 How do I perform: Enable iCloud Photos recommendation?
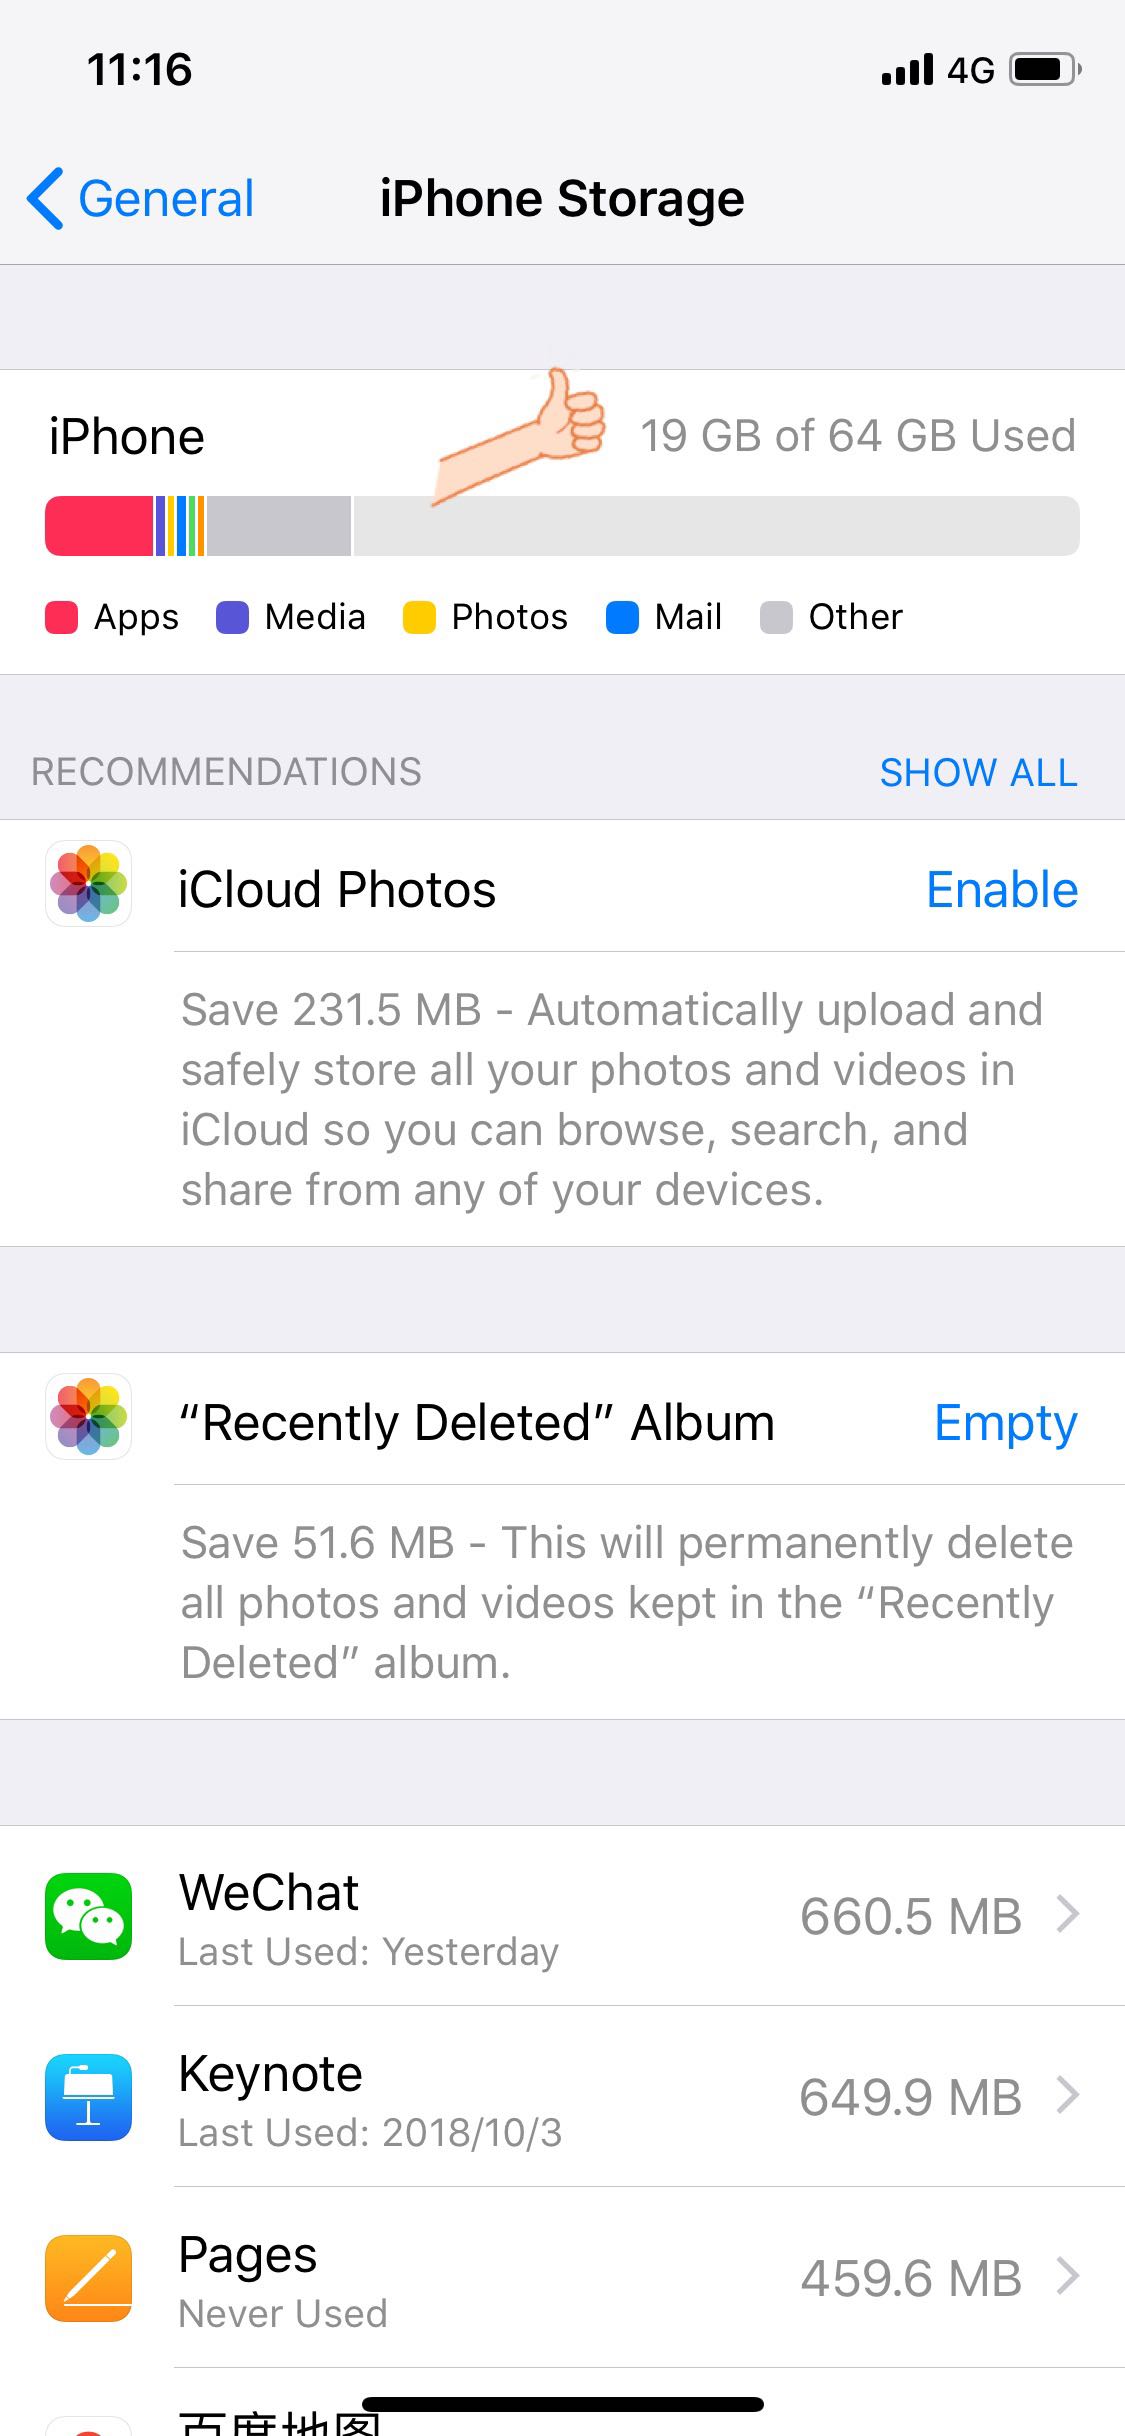(x=1002, y=890)
